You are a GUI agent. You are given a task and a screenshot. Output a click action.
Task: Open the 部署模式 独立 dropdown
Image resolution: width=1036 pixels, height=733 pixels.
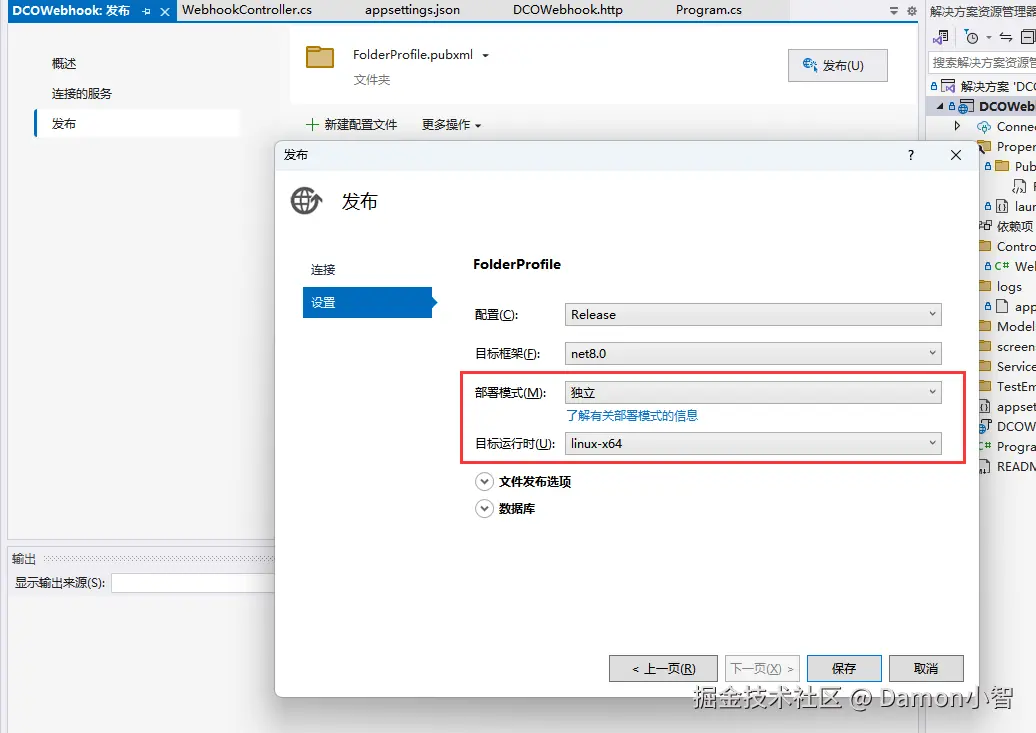pyautogui.click(x=753, y=393)
